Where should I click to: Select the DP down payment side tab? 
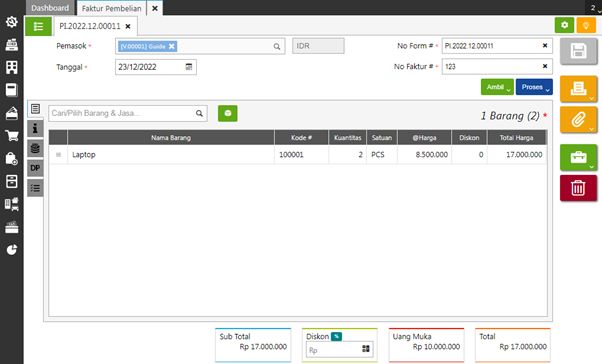[x=35, y=168]
